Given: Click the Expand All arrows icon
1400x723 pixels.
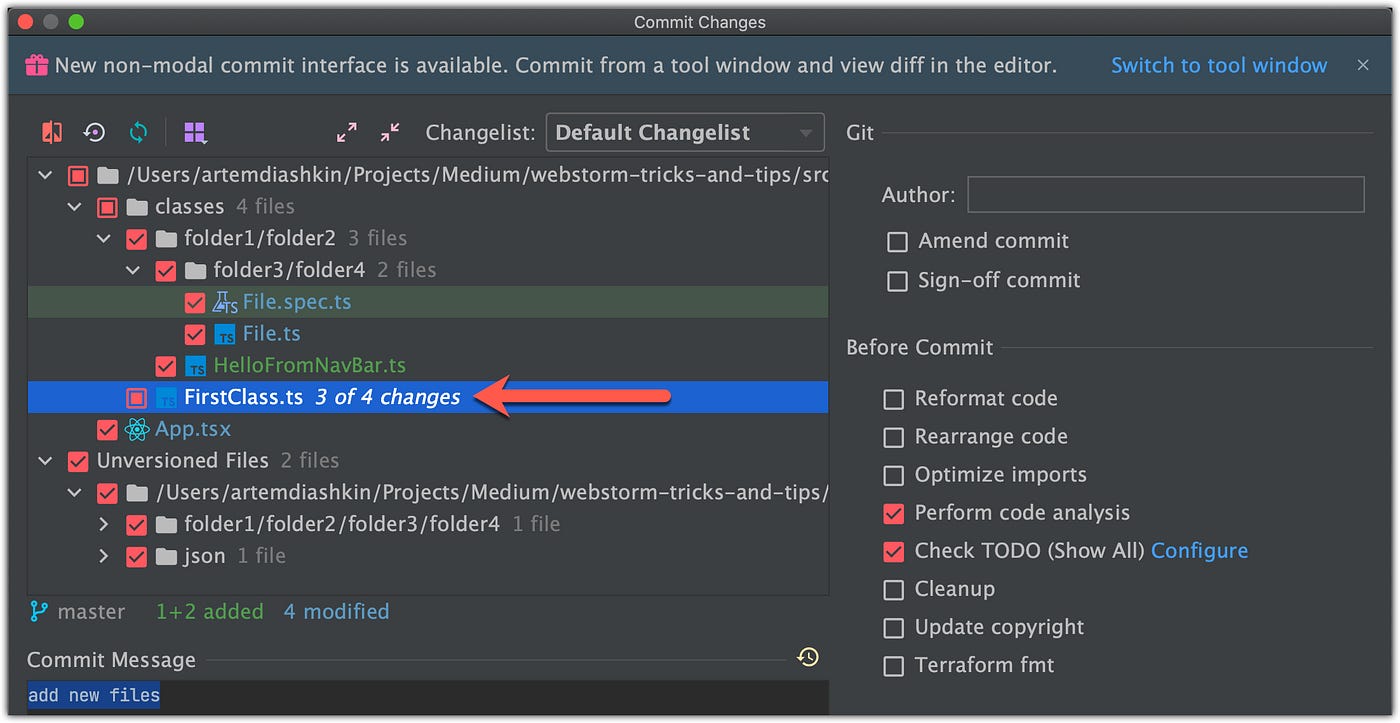Looking at the screenshot, I should click(x=347, y=132).
